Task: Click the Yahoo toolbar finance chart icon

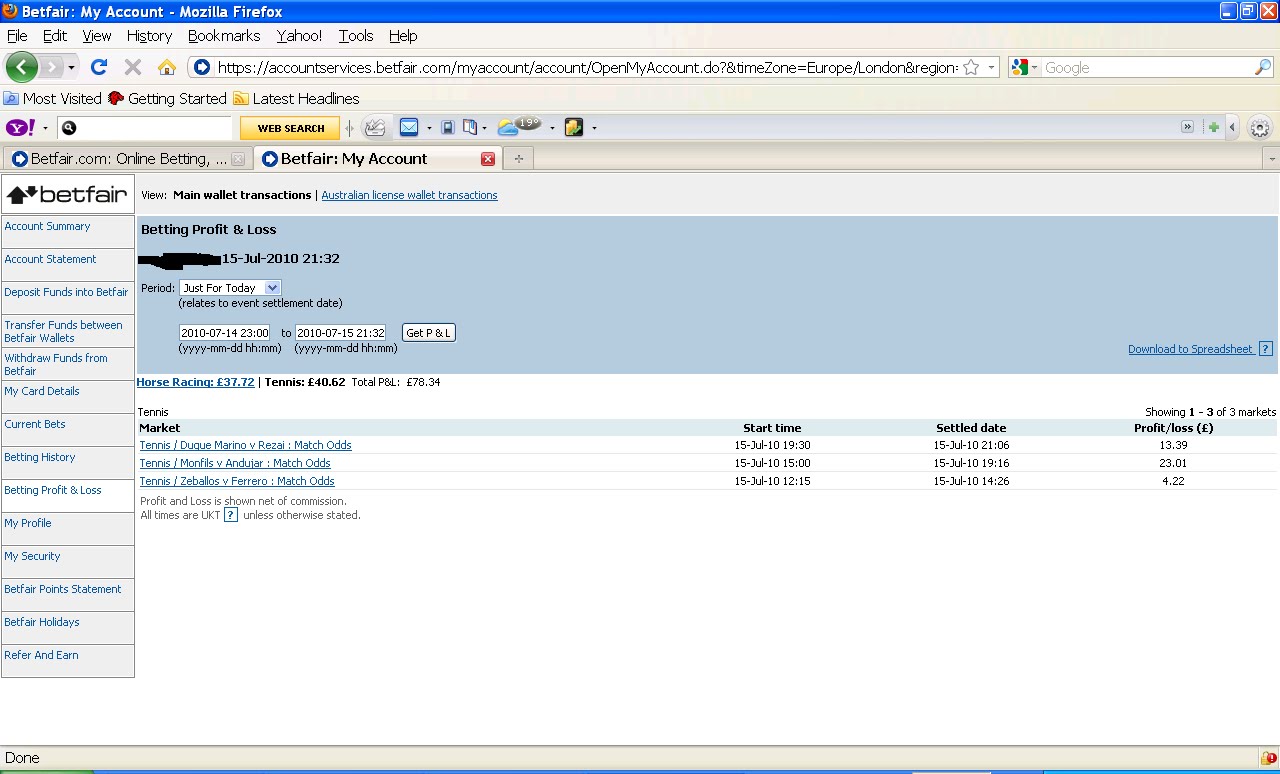Action: [574, 127]
